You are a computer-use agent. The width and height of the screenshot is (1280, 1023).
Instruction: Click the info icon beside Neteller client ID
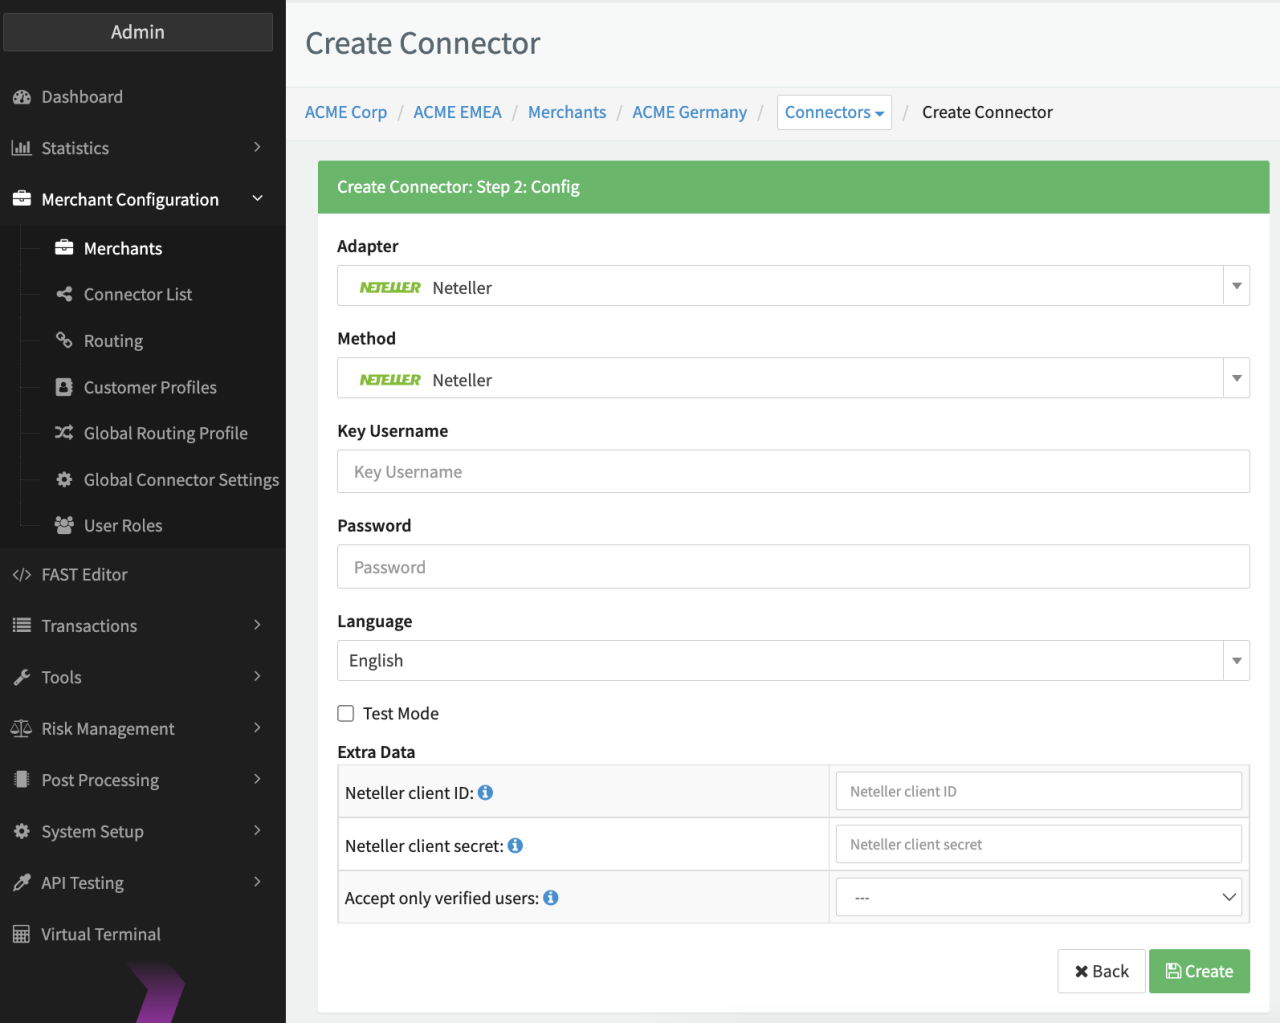[x=485, y=792]
